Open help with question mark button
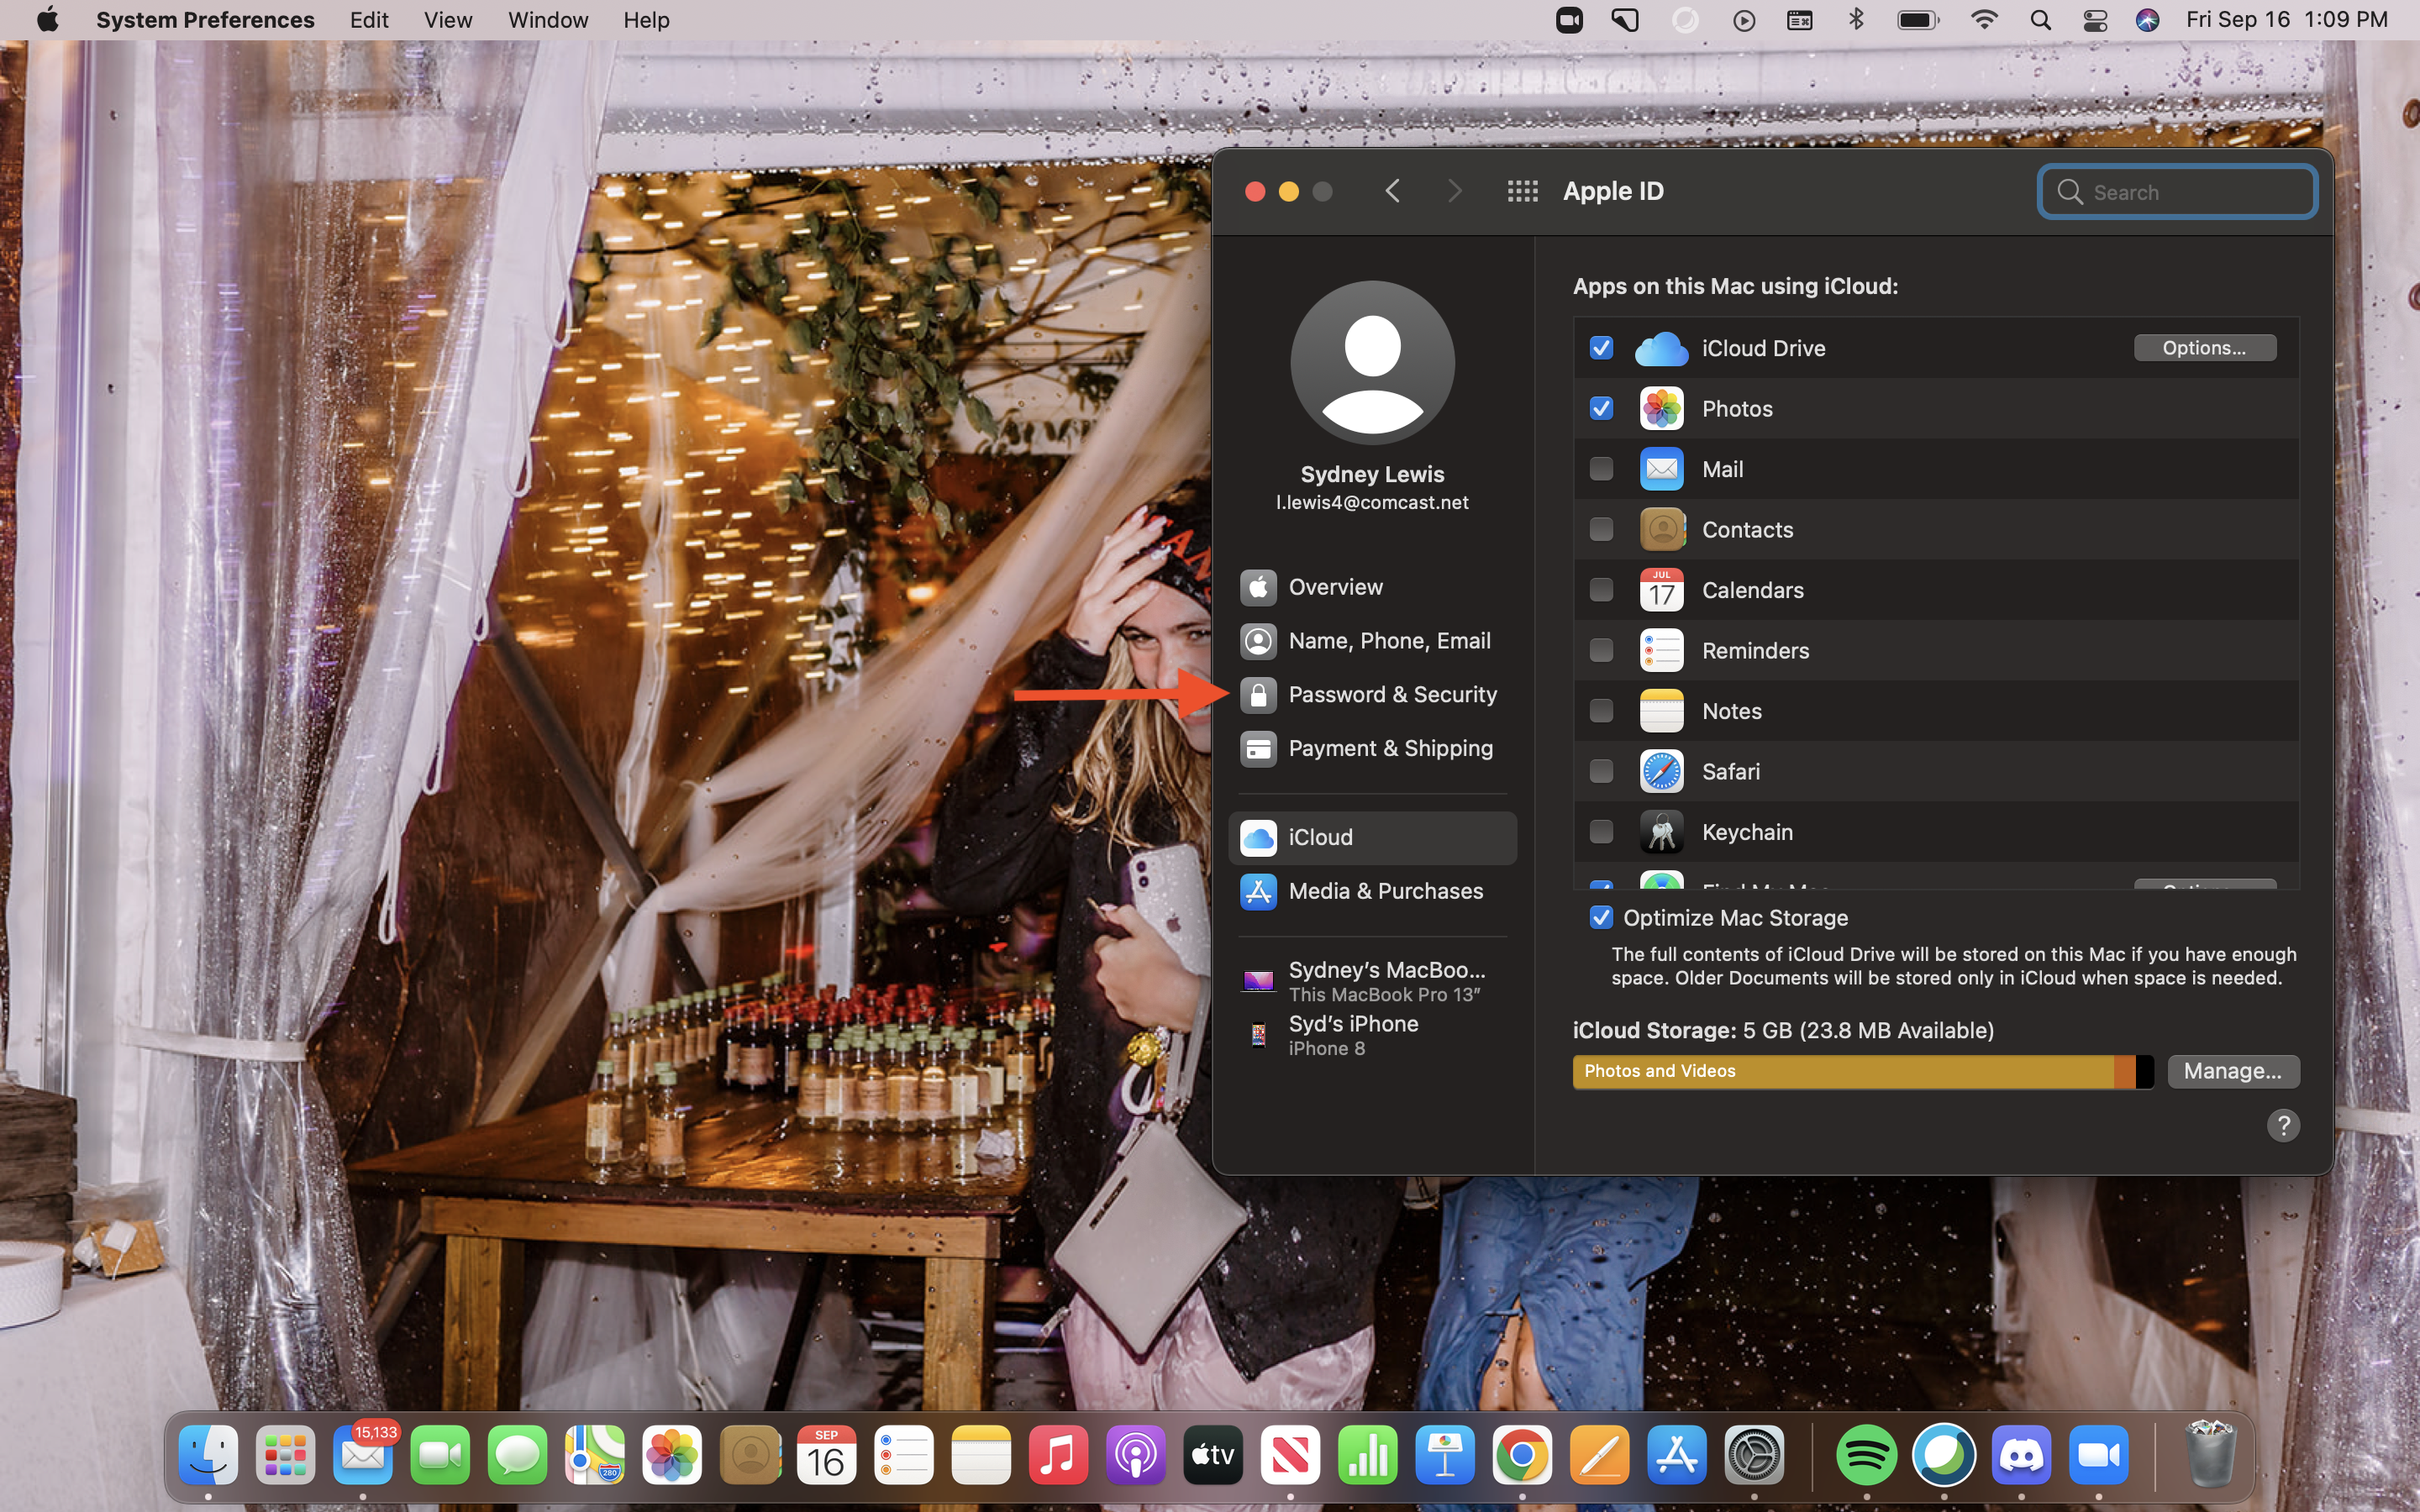 coord(2282,1126)
